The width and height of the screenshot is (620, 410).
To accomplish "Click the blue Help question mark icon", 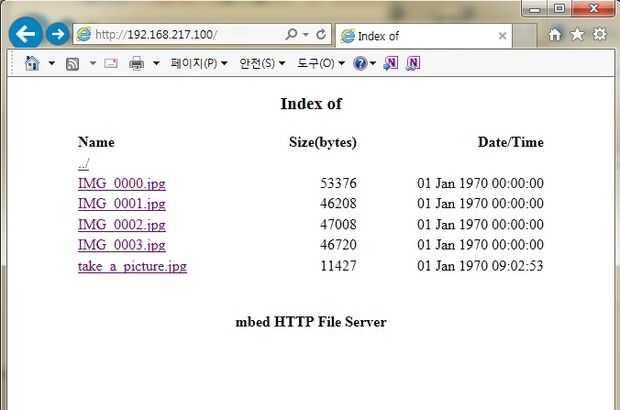I will (x=360, y=63).
